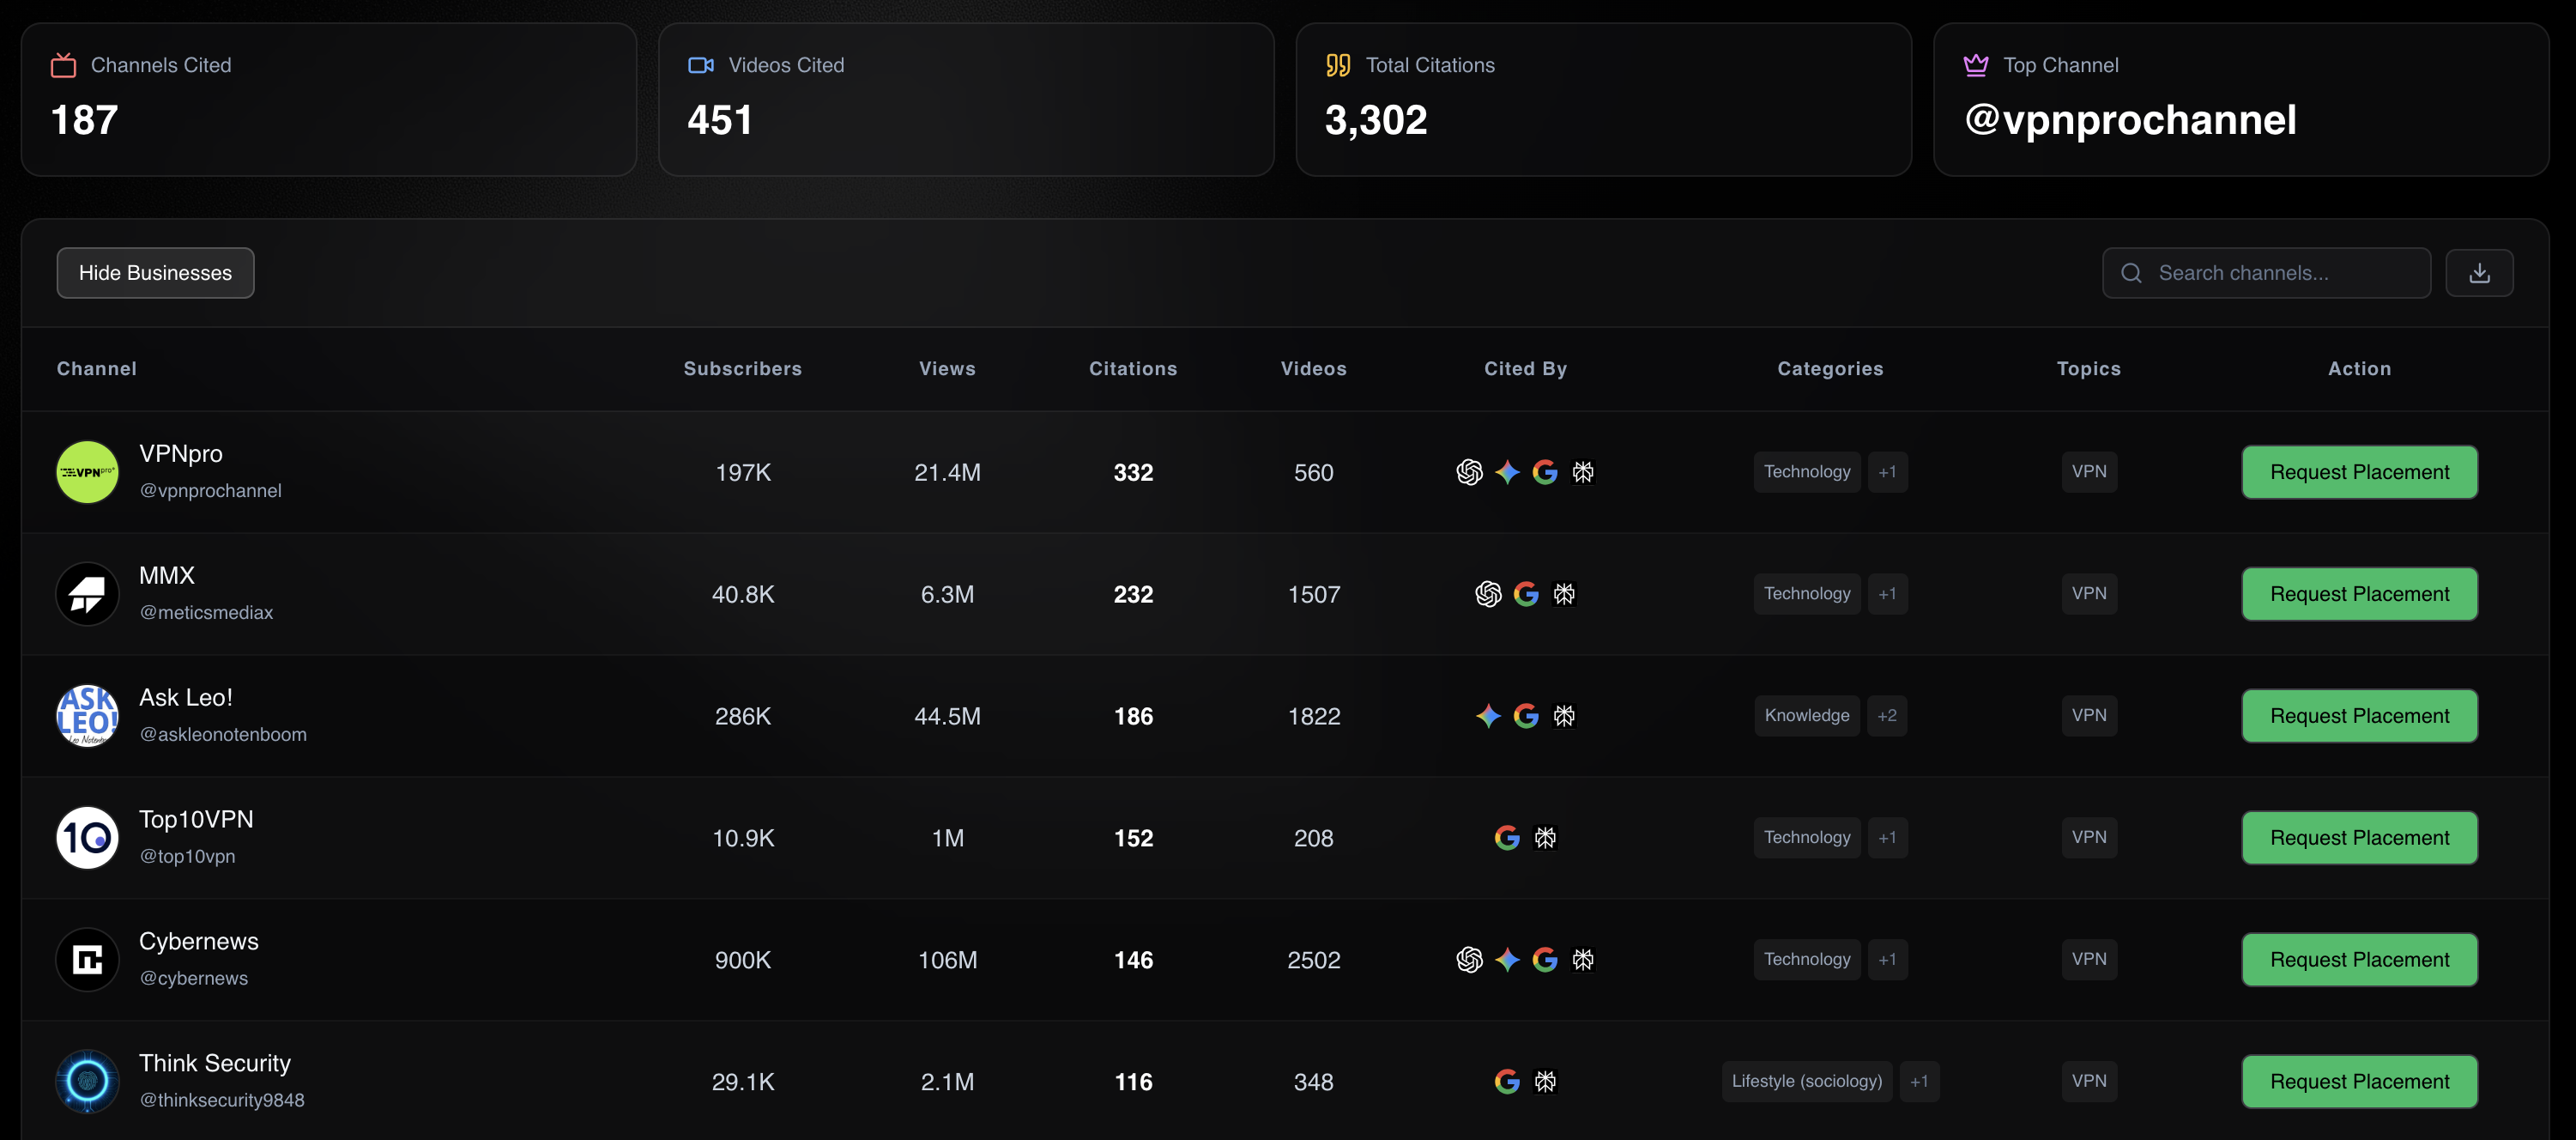This screenshot has height=1140, width=2576.
Task: Open the Ask Leo! channel avatar
Action: pos(87,716)
